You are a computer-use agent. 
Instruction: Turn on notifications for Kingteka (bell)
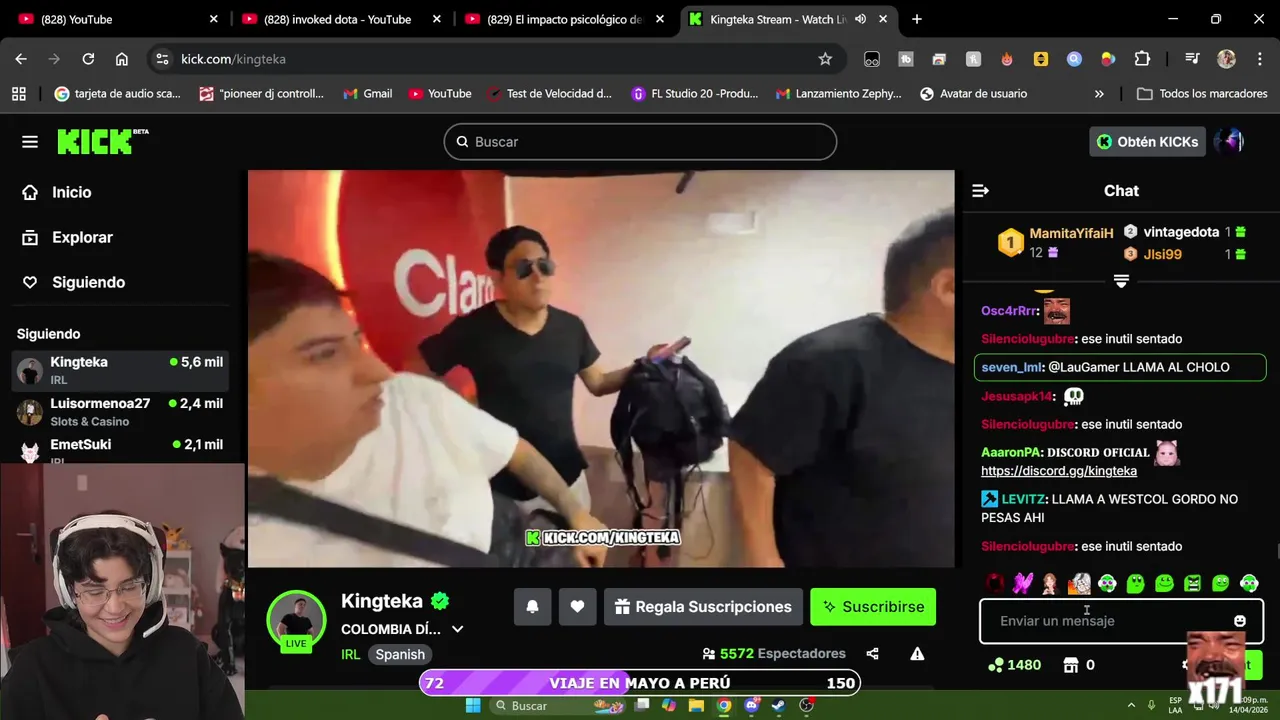point(533,607)
